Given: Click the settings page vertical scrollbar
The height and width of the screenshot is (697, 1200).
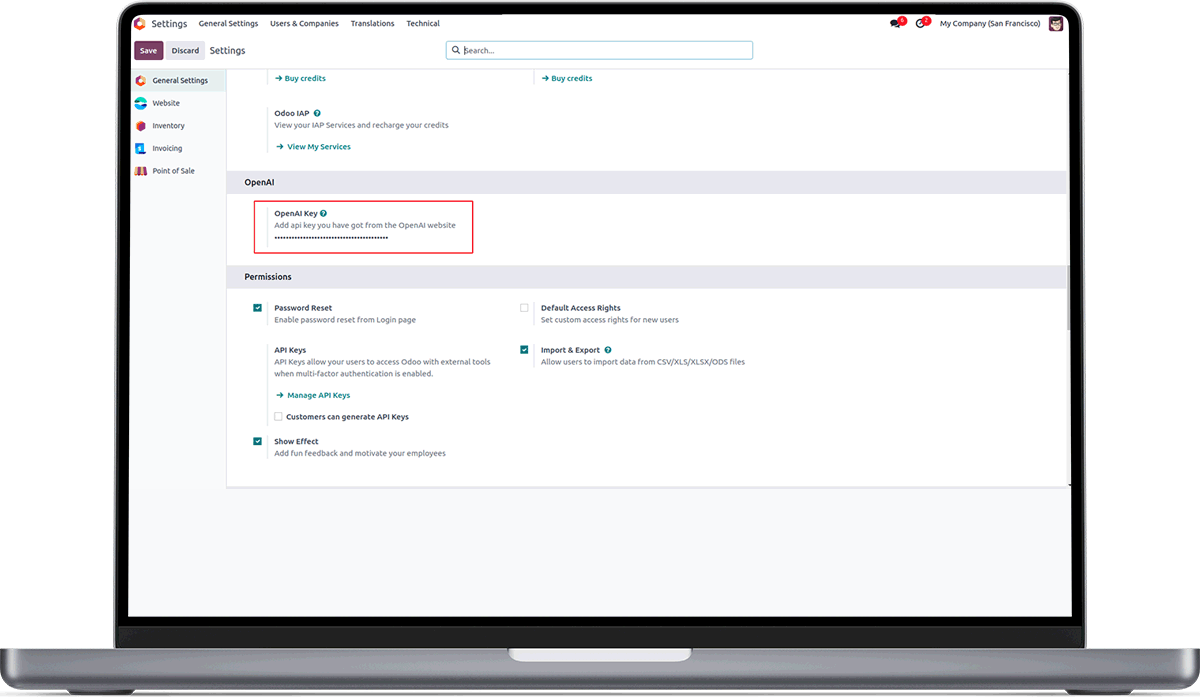Looking at the screenshot, I should [x=1069, y=297].
